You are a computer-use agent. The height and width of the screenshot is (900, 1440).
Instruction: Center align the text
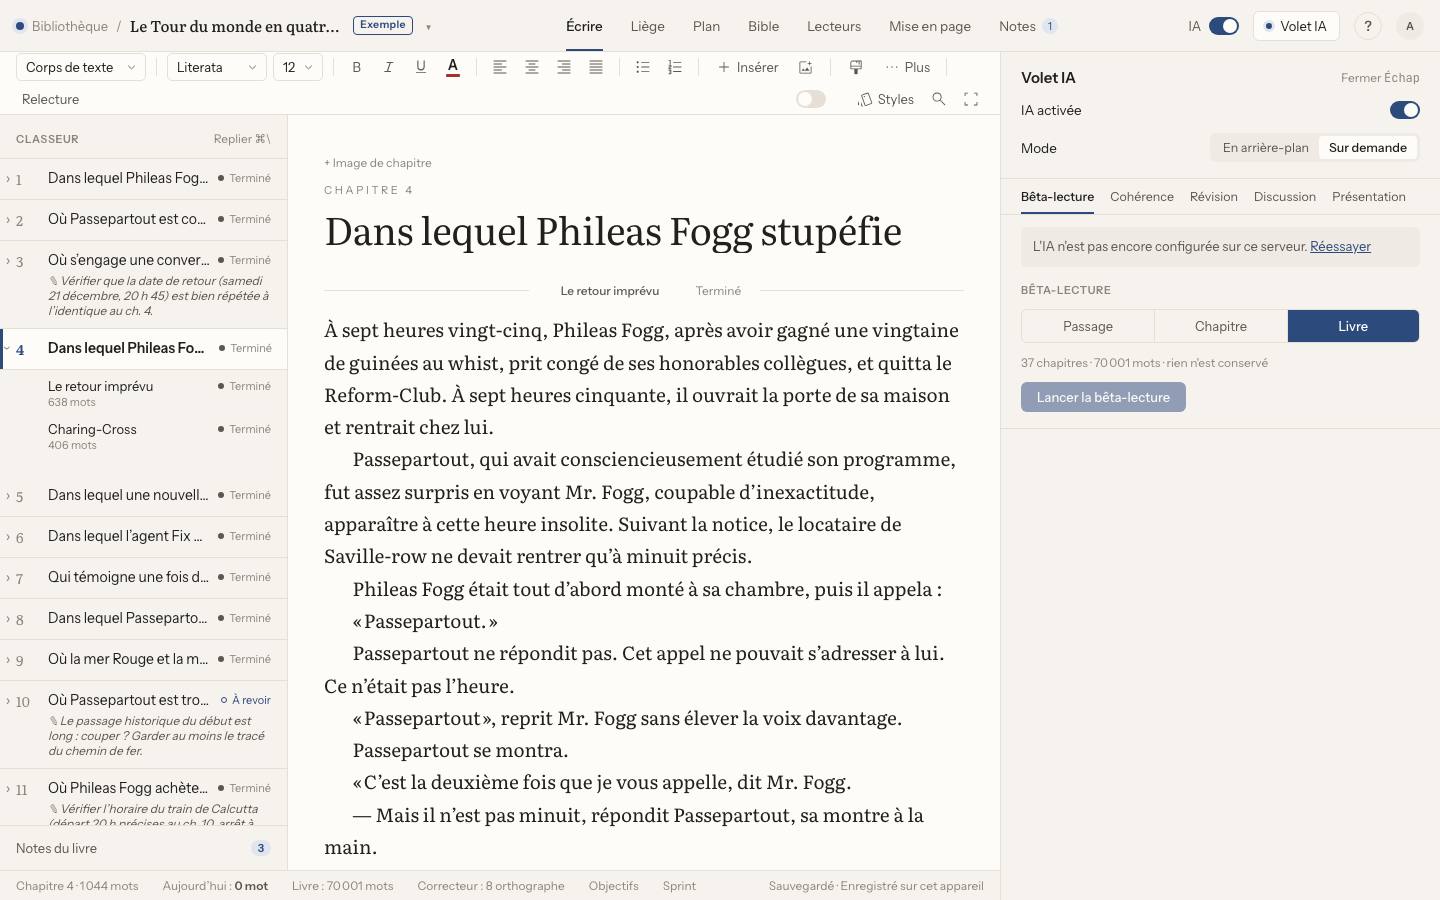click(532, 67)
